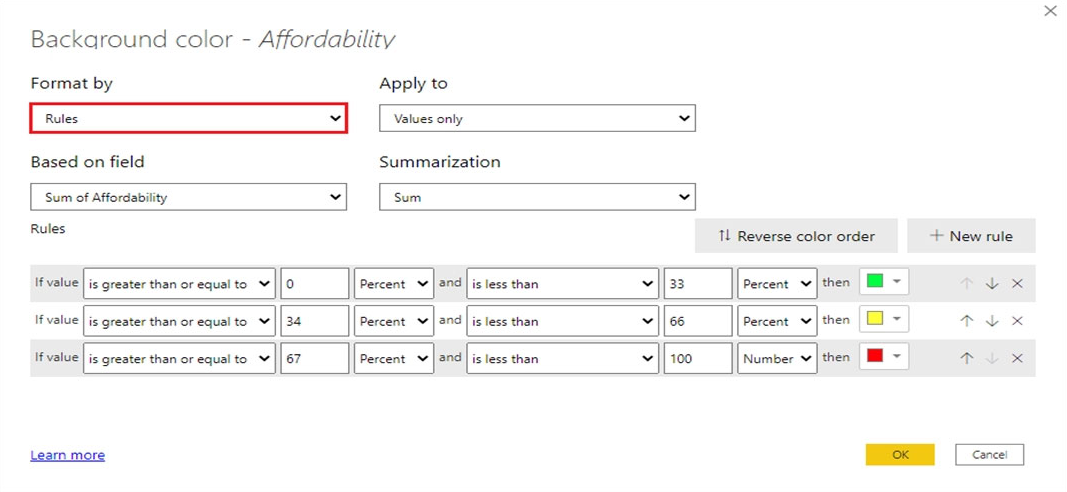Open second rule's 'is less than' dropdown
The height and width of the screenshot is (492, 1067).
563,321
